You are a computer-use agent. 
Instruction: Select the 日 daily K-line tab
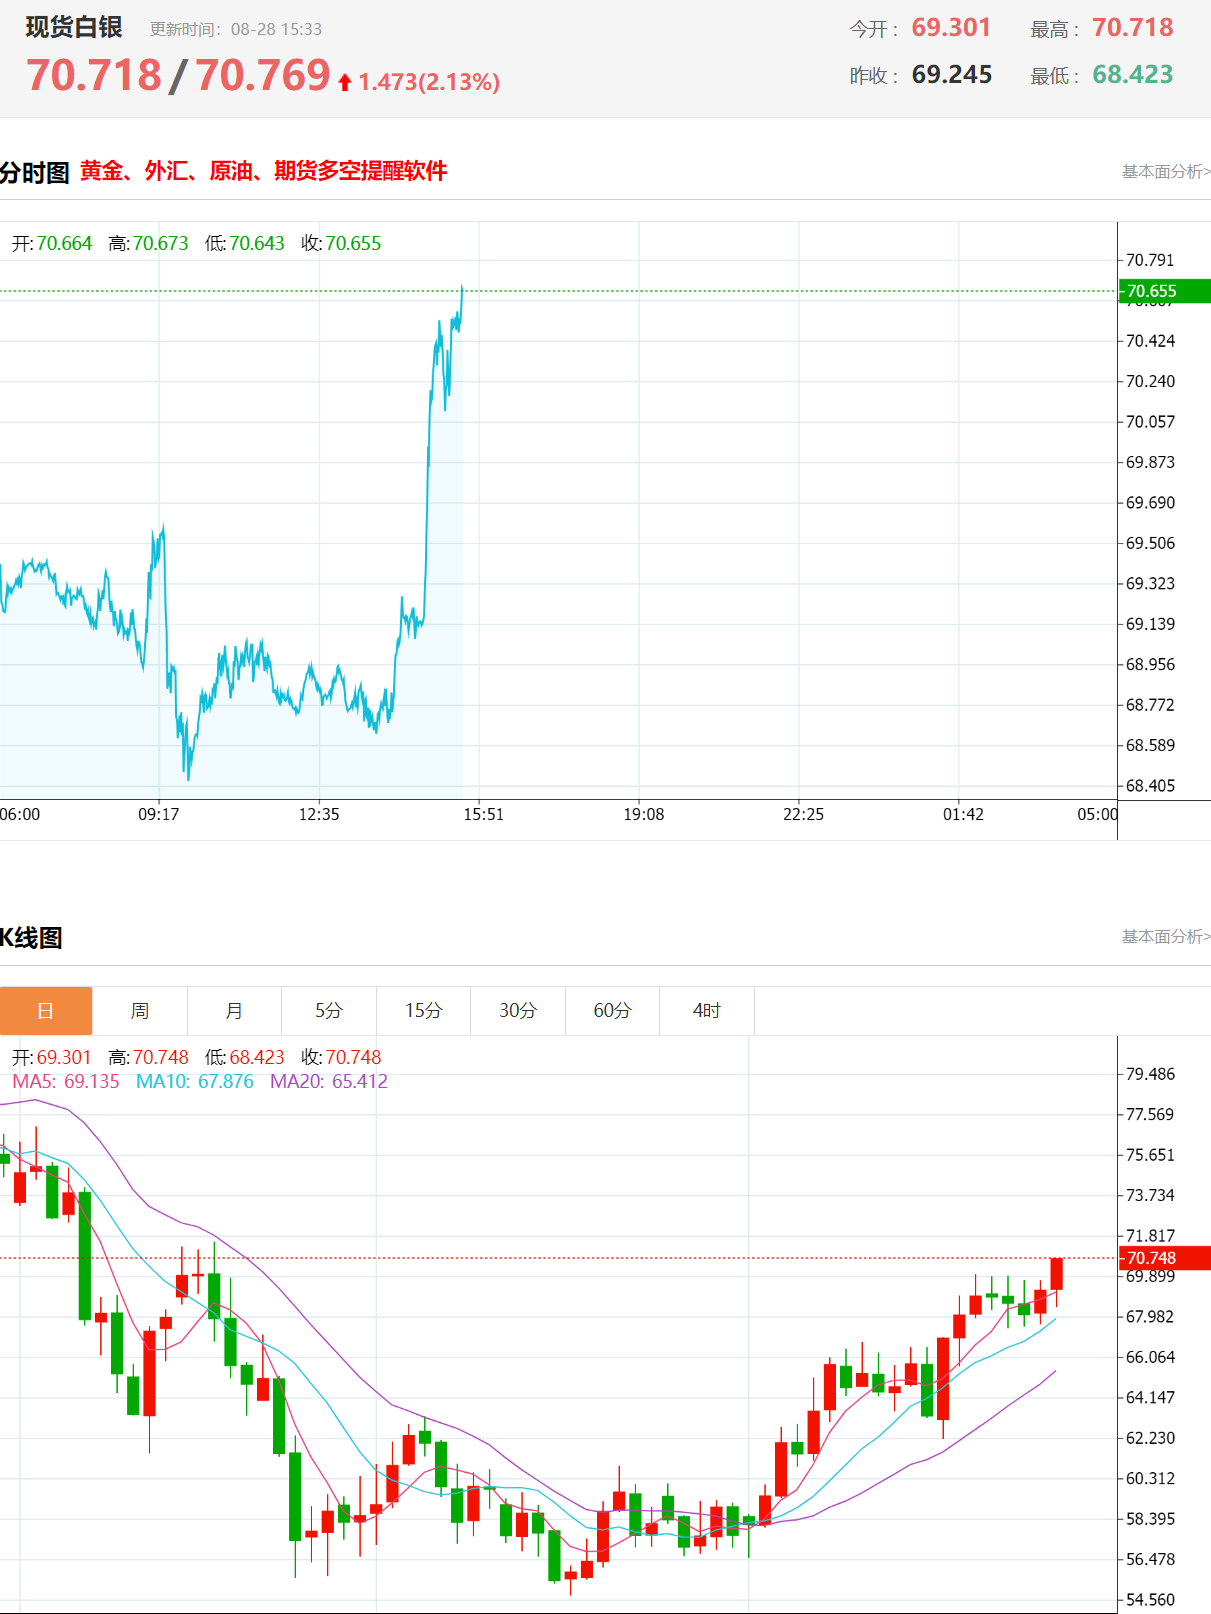click(46, 1011)
